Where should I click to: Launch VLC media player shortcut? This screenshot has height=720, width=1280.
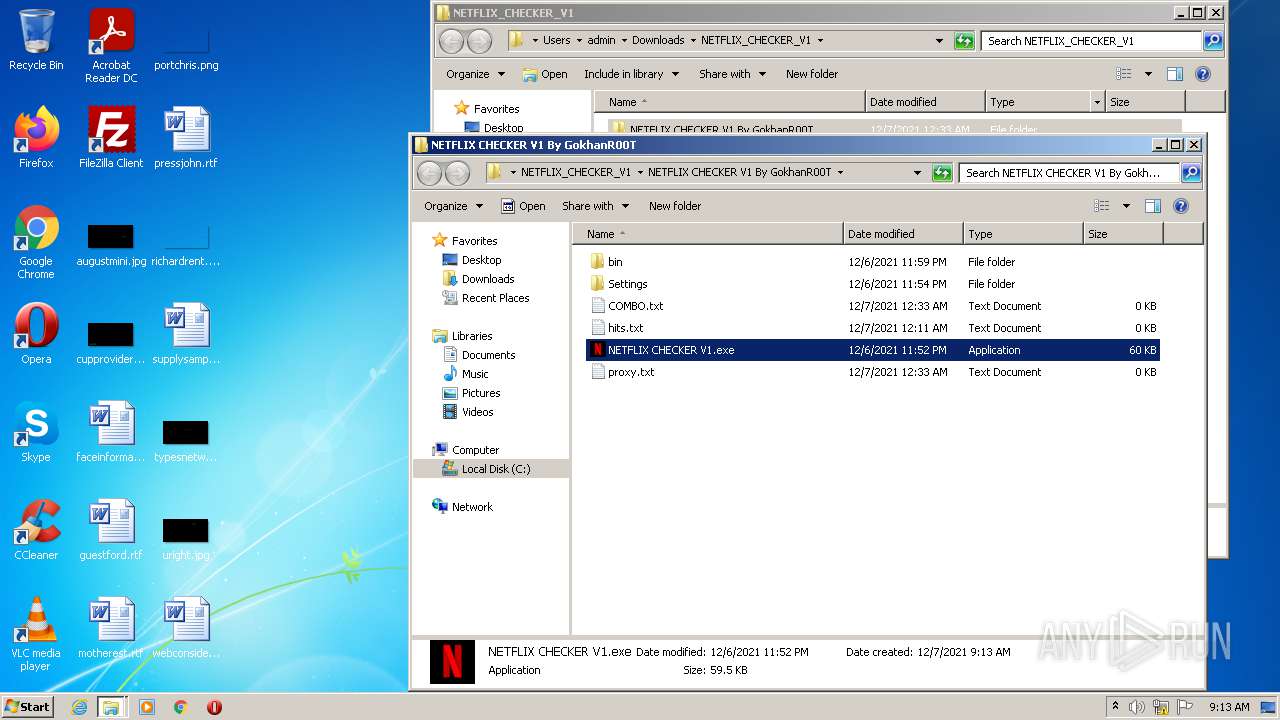coord(36,634)
